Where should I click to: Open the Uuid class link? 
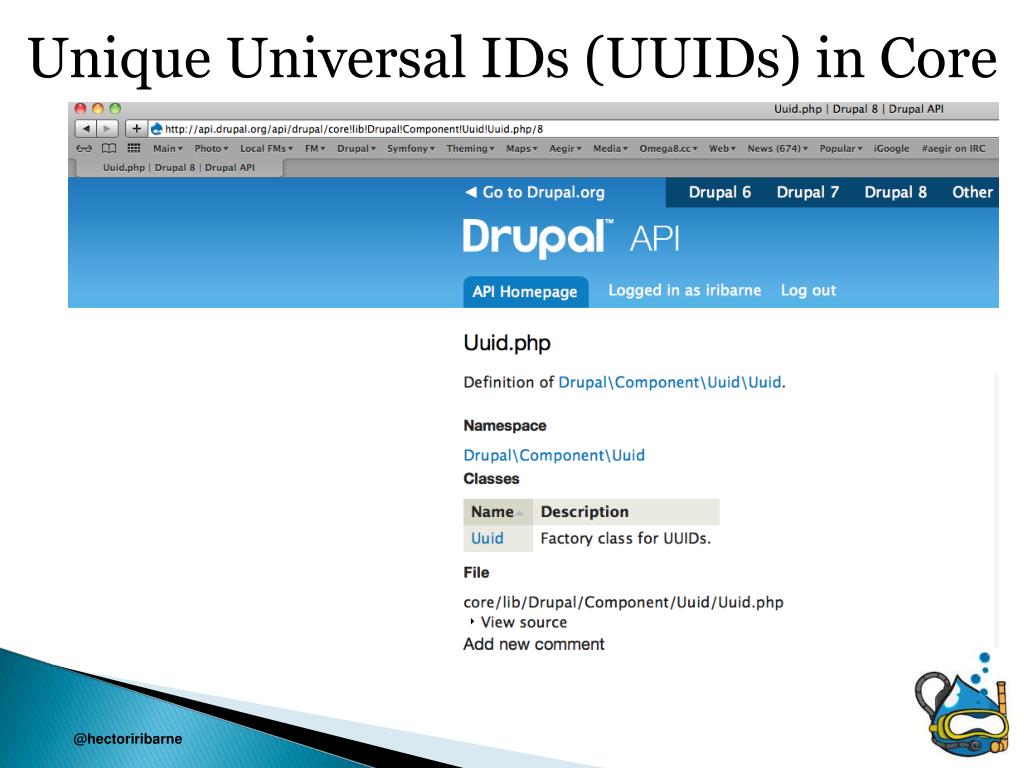(x=487, y=539)
